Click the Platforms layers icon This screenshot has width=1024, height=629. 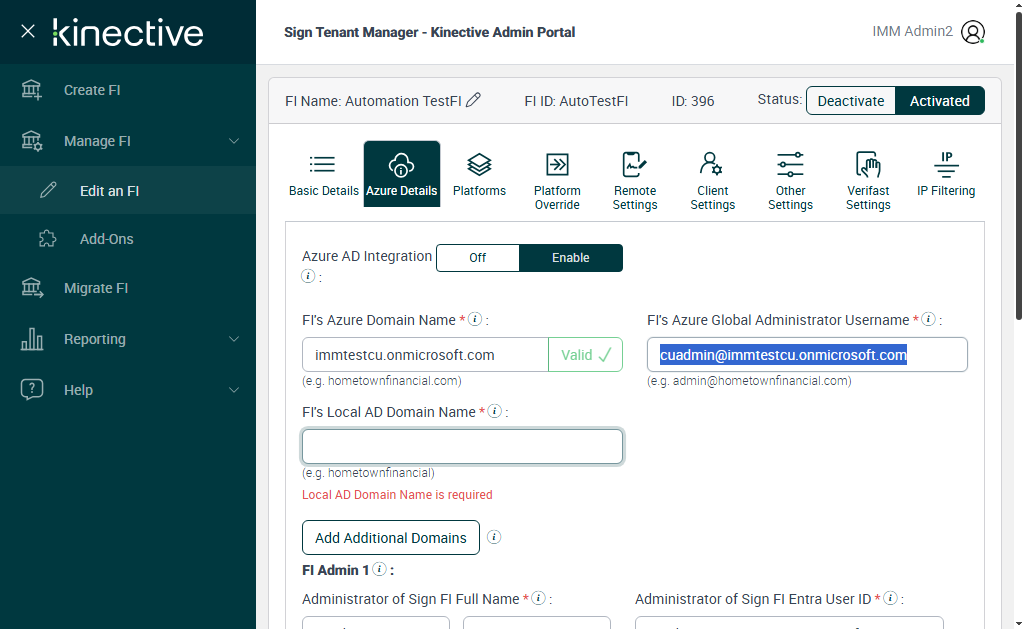click(479, 165)
